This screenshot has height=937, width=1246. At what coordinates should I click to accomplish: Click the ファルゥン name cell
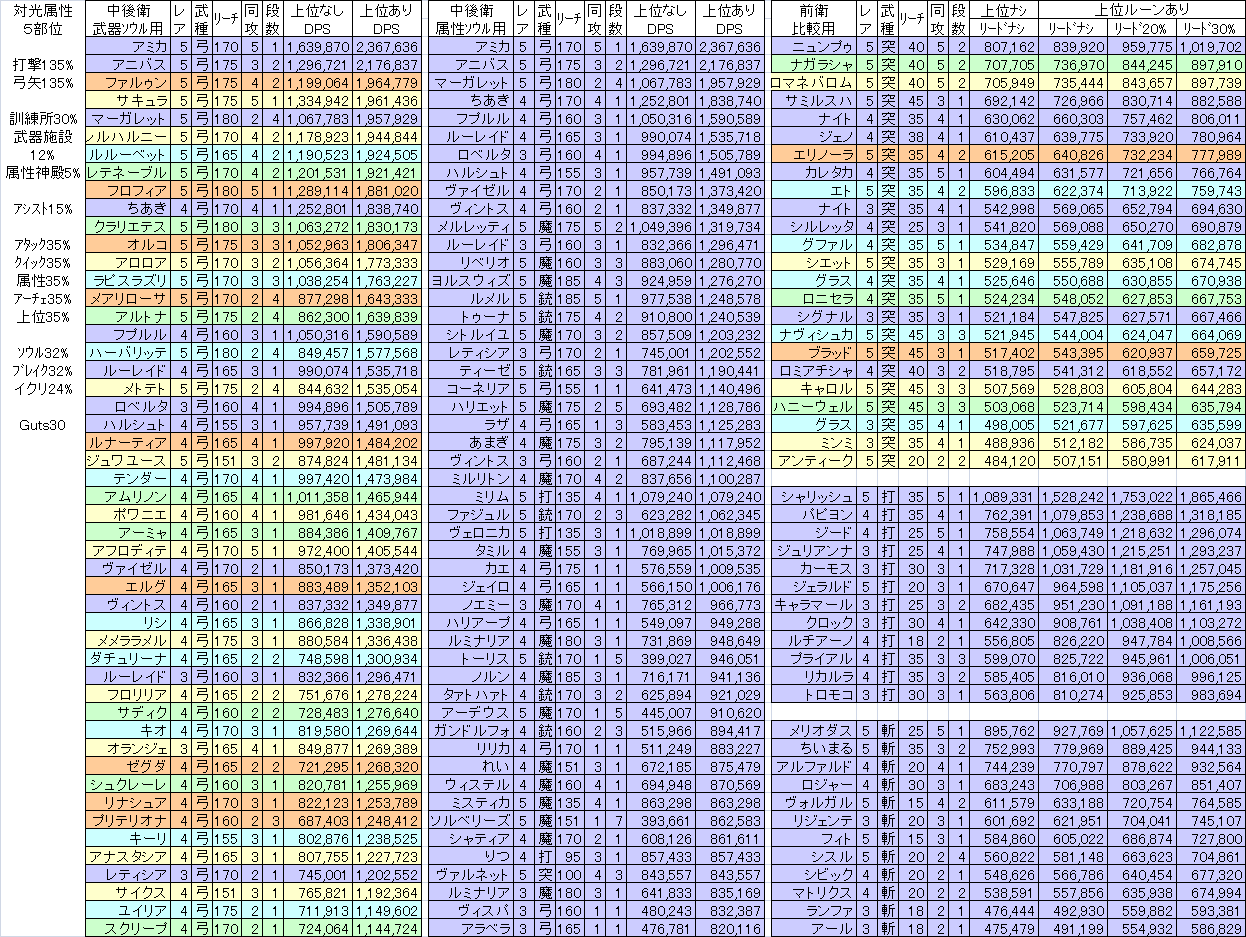[x=128, y=83]
